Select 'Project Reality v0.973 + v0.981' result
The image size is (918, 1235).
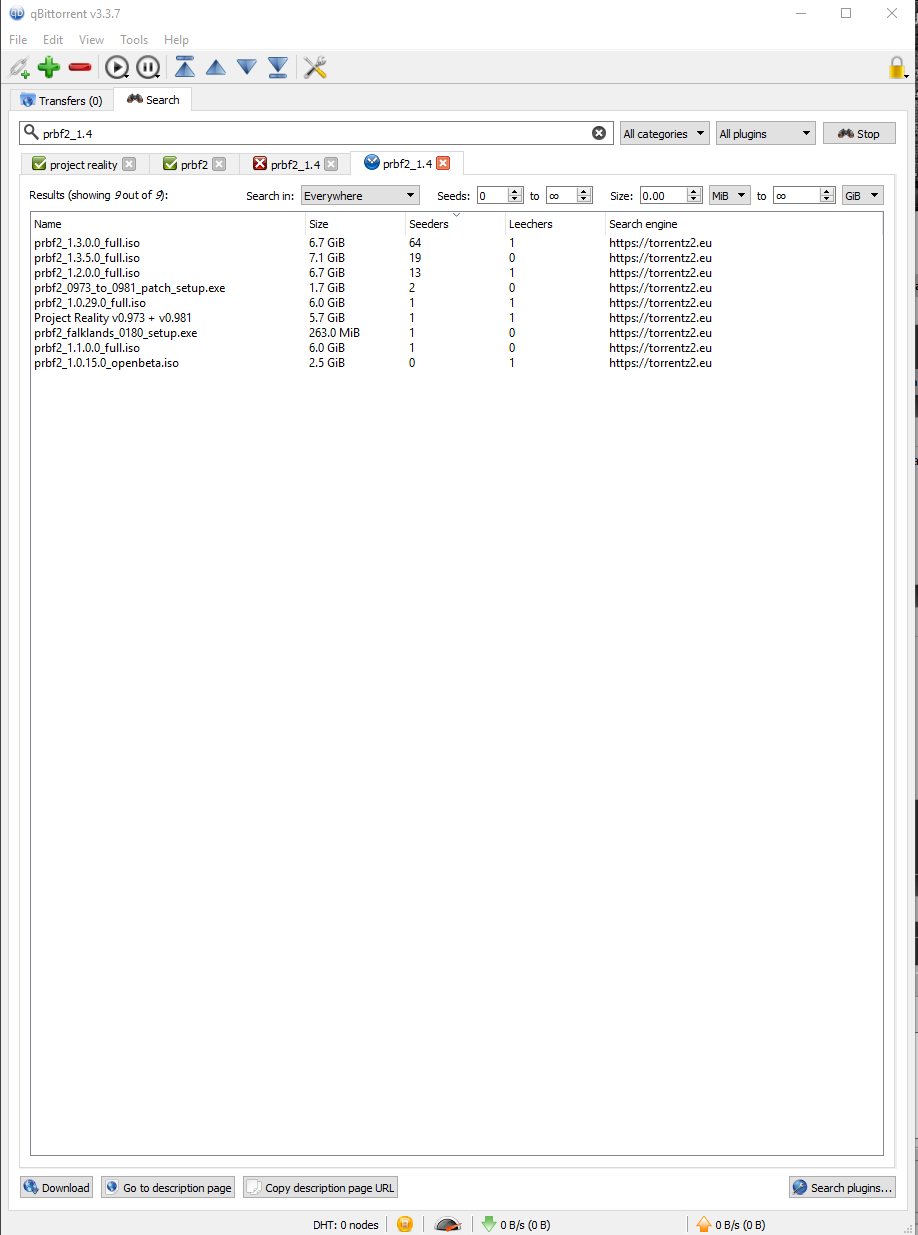[456, 317]
